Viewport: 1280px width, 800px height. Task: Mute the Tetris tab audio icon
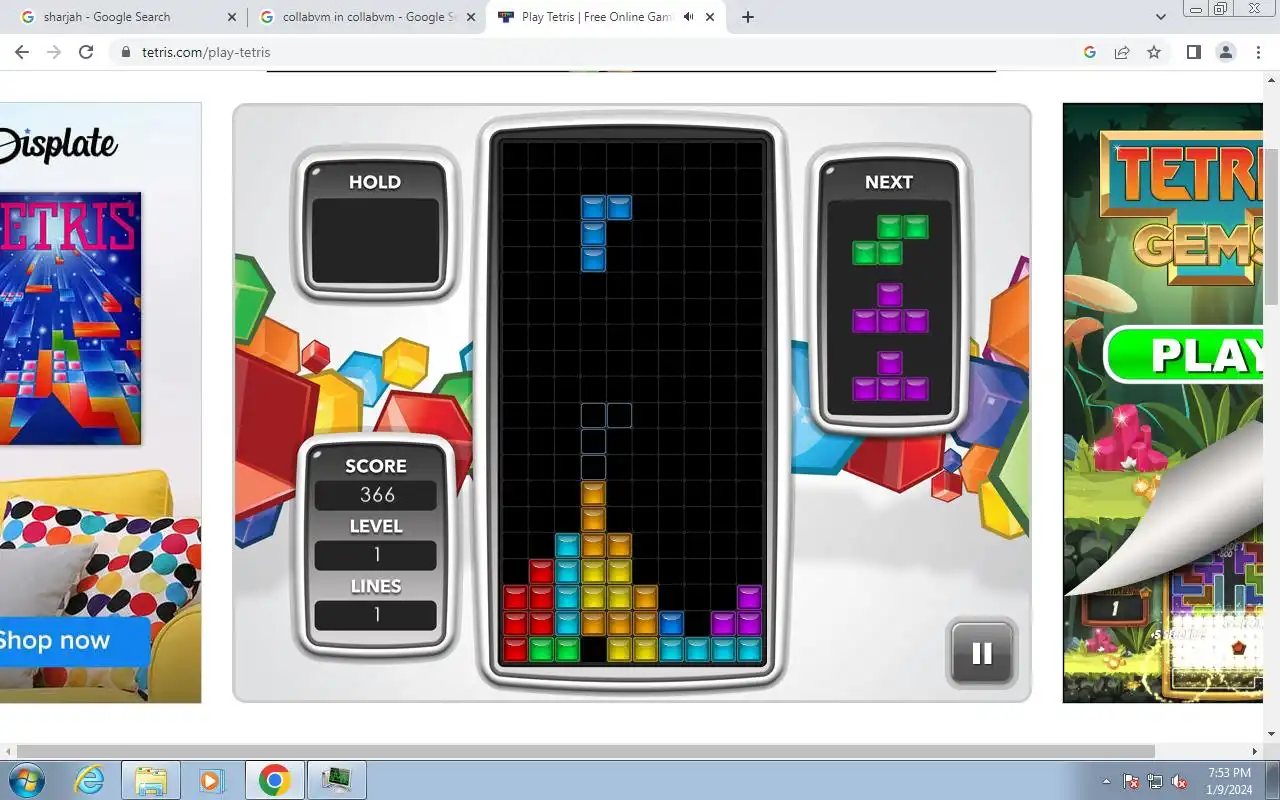[x=689, y=17]
